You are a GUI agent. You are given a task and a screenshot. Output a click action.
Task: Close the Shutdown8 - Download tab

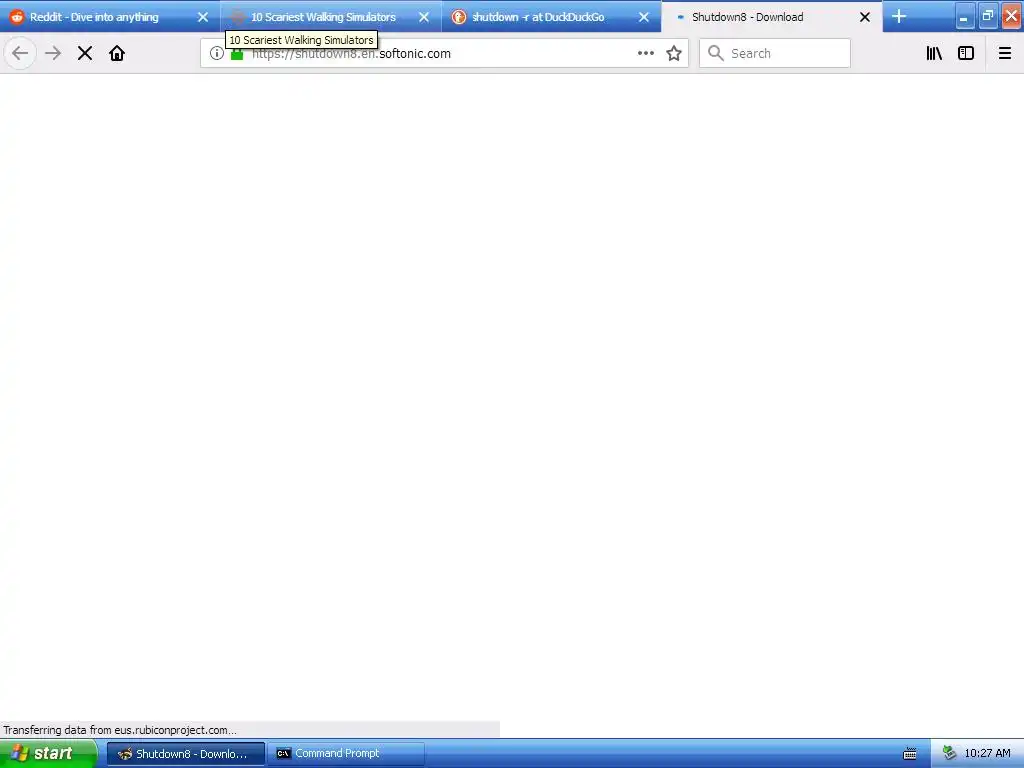[x=865, y=17]
